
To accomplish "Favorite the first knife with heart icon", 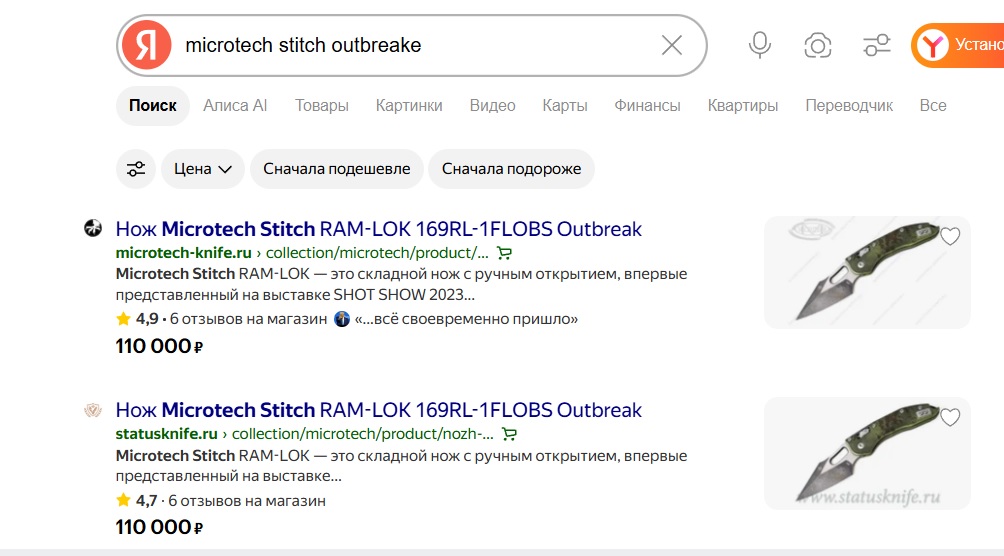I will [x=950, y=236].
